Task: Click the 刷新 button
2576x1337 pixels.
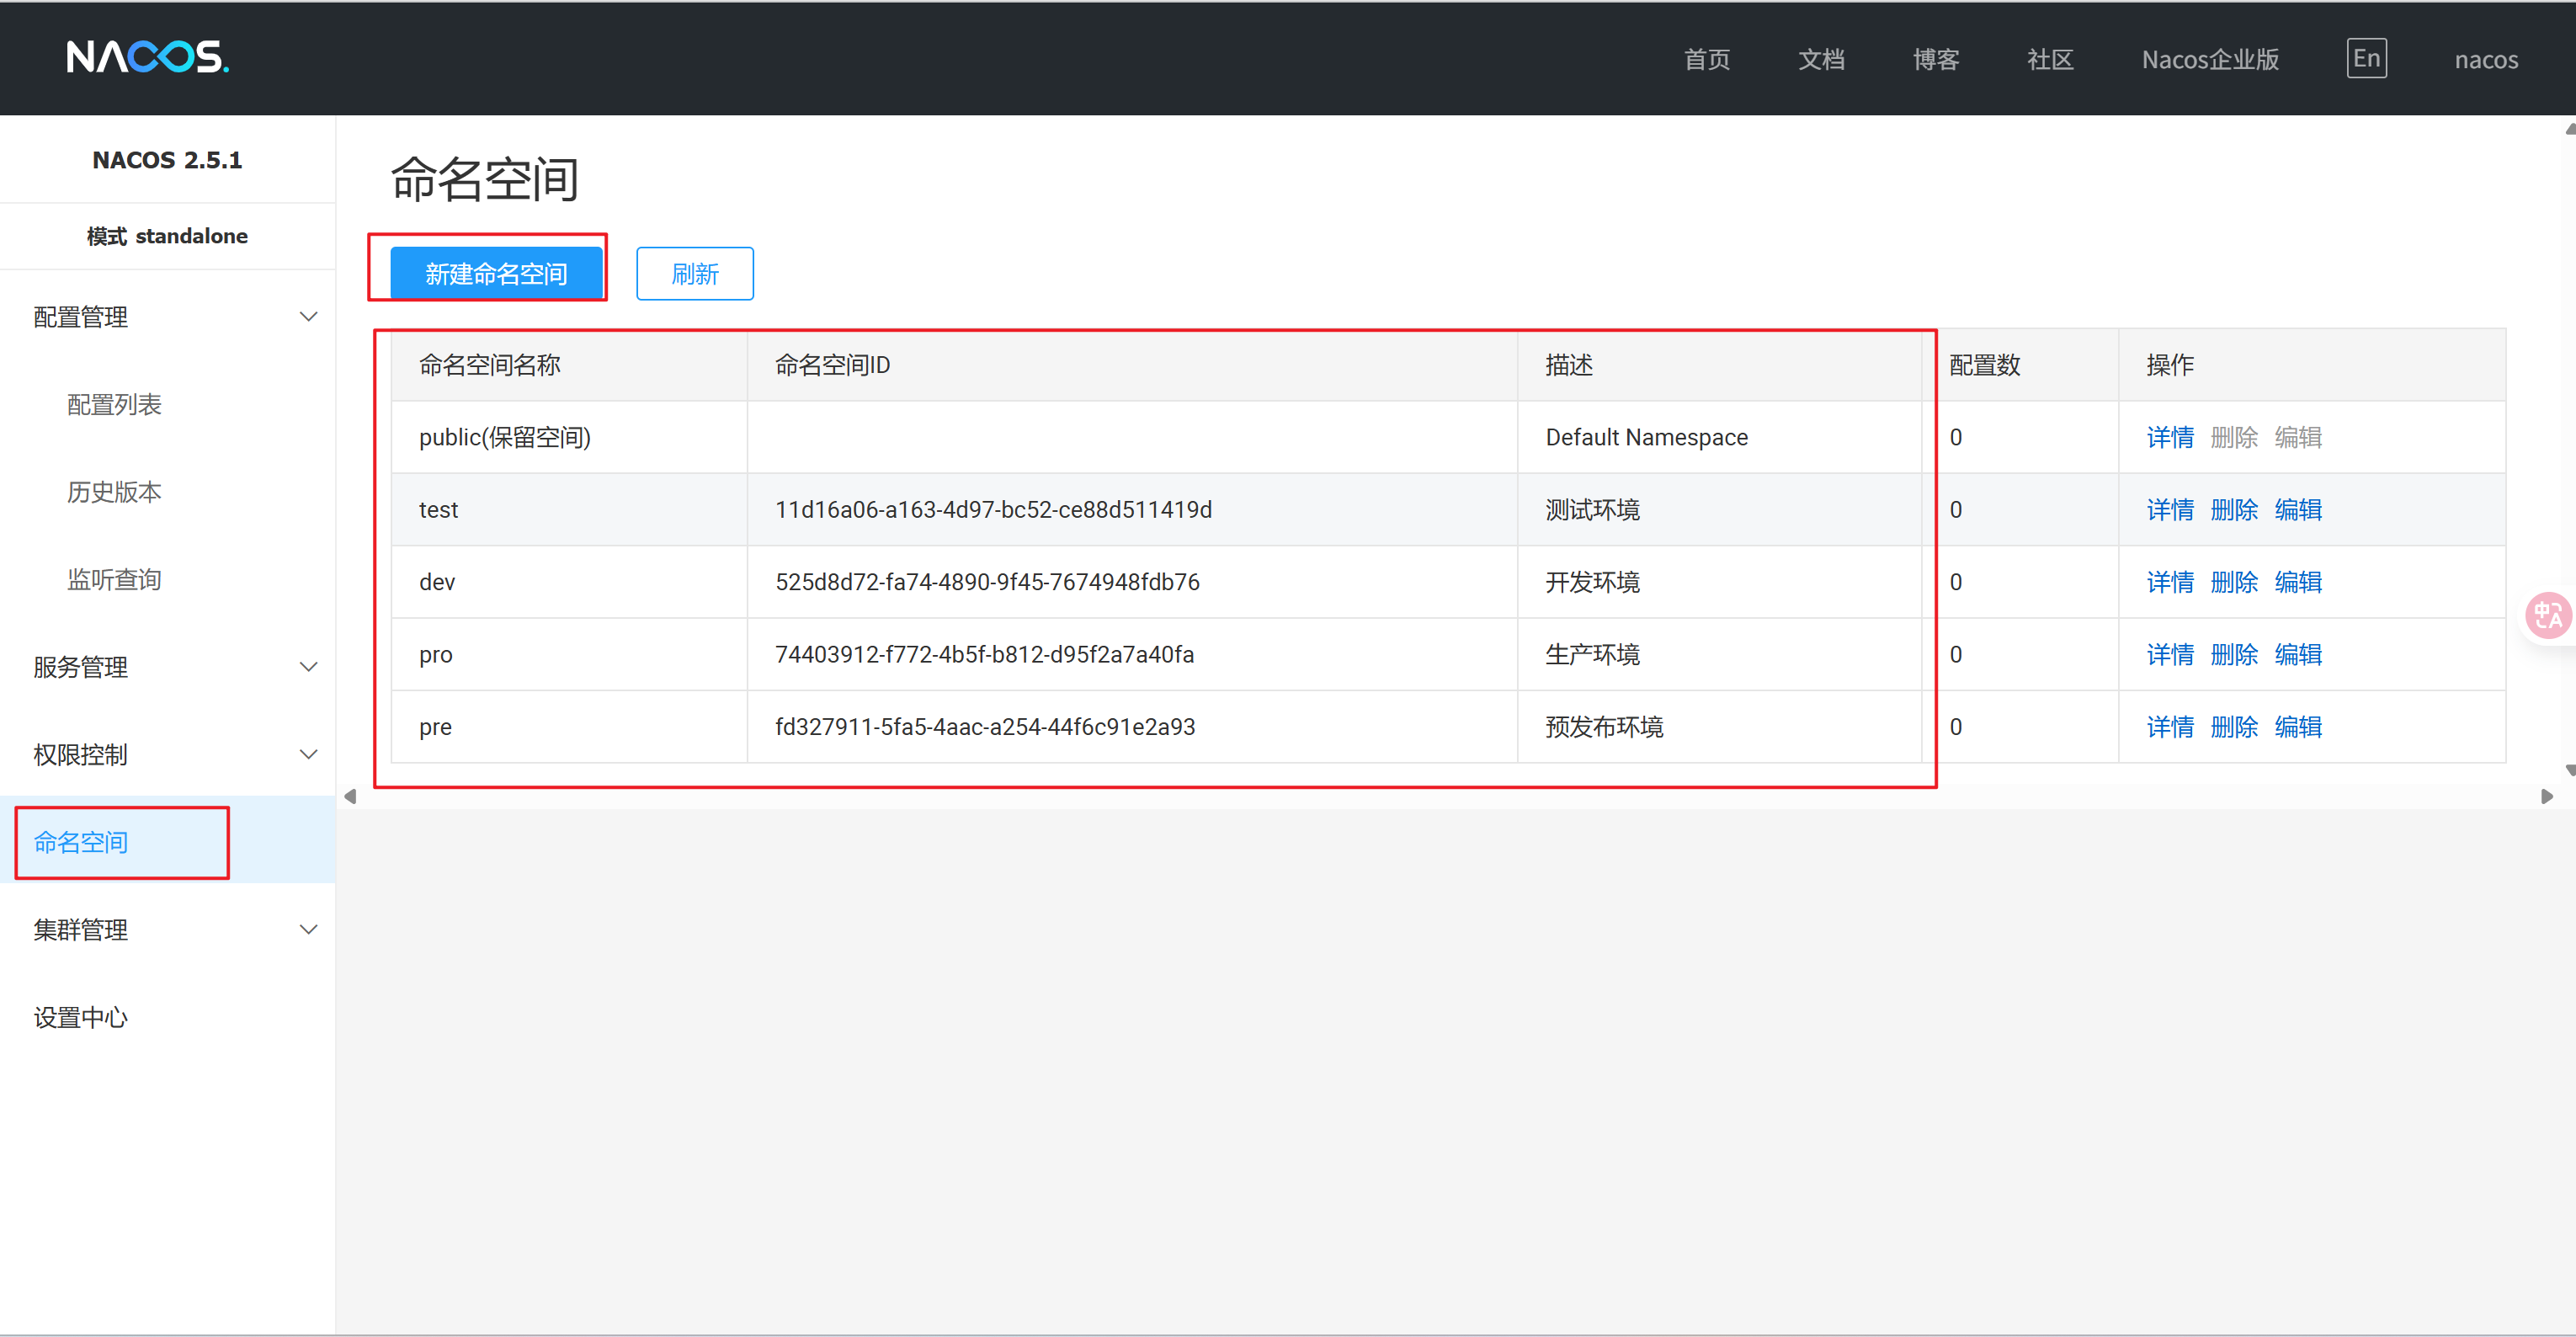Action: click(x=695, y=273)
